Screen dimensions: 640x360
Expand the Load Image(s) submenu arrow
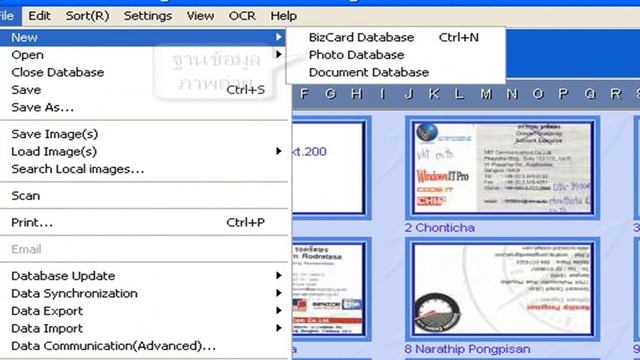point(279,151)
